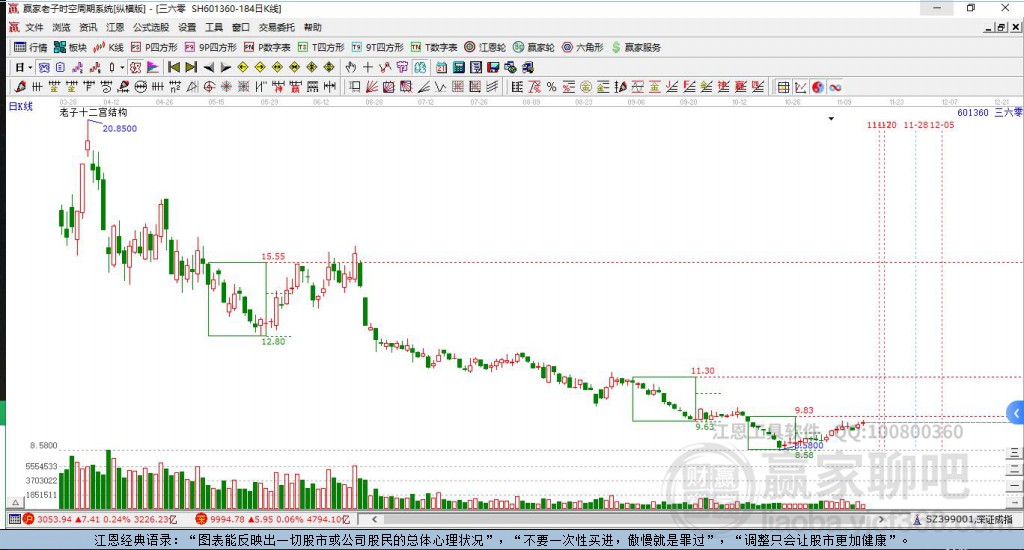Open the 公式选股 menu
The height and width of the screenshot is (550, 1024).
[x=151, y=27]
